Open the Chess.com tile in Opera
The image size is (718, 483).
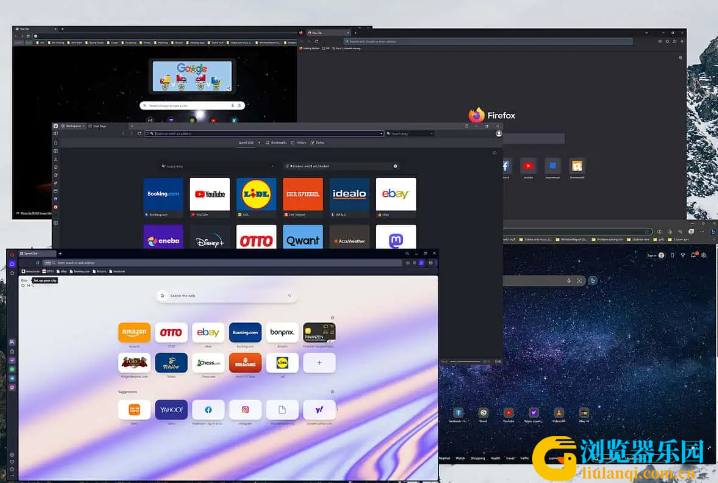(x=208, y=363)
